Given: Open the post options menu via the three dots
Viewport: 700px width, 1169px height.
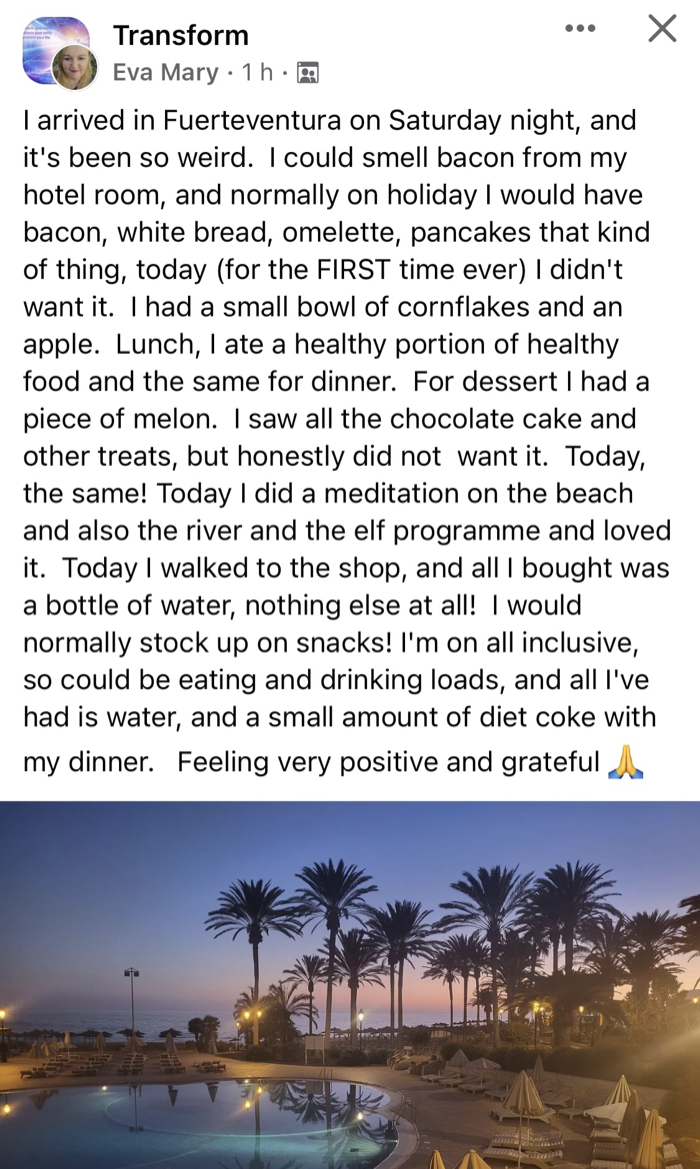Looking at the screenshot, I should (x=580, y=28).
